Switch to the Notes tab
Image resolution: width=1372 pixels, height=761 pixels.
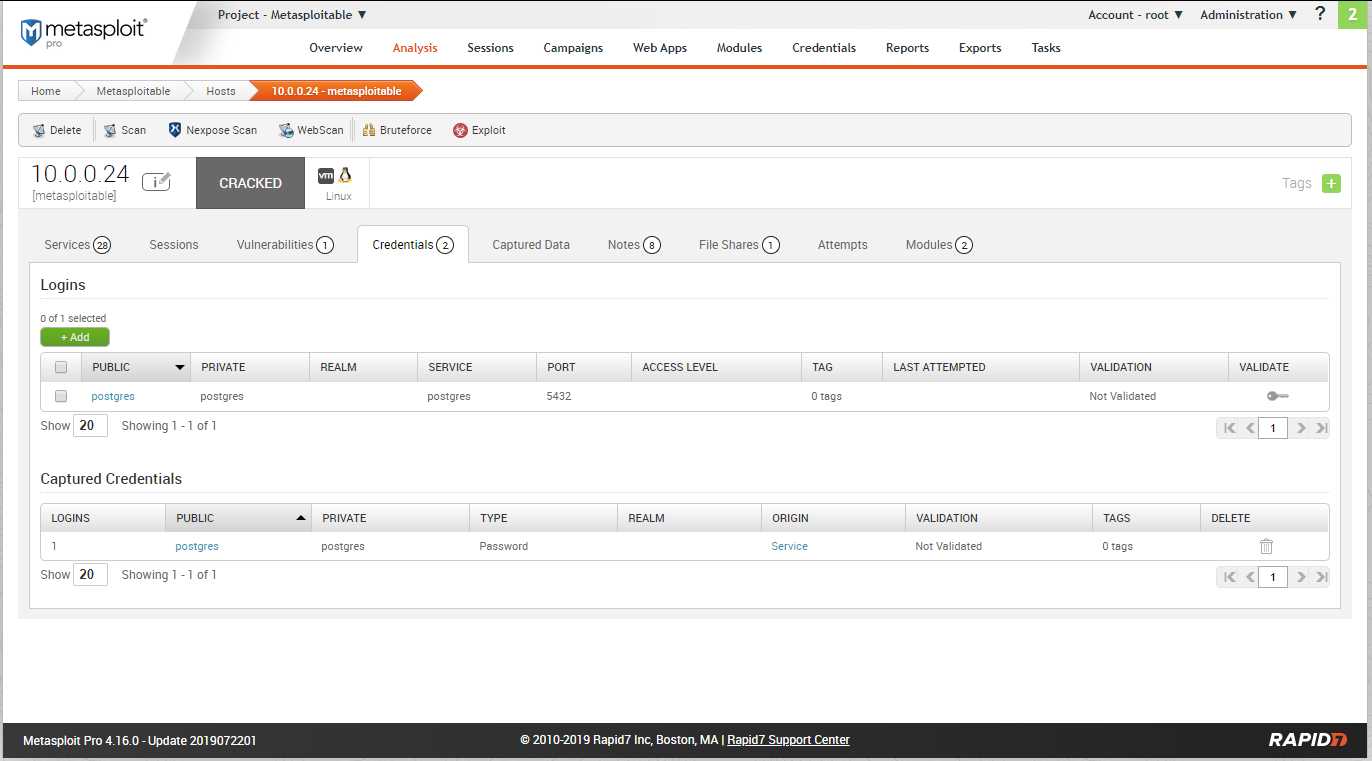click(634, 245)
